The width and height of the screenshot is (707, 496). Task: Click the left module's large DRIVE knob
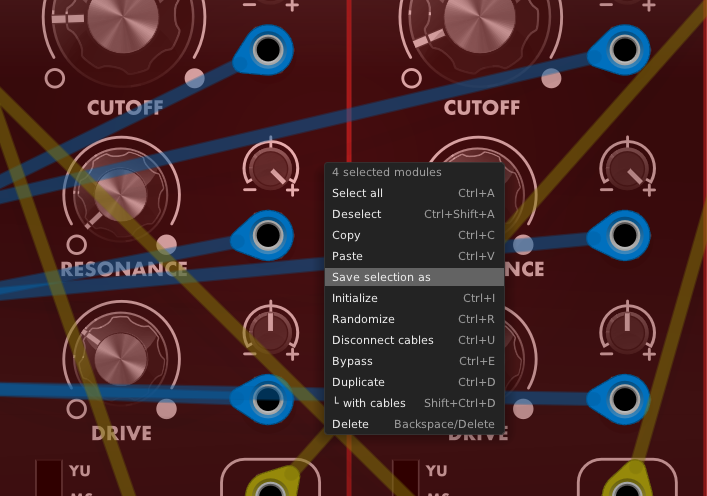click(x=121, y=359)
